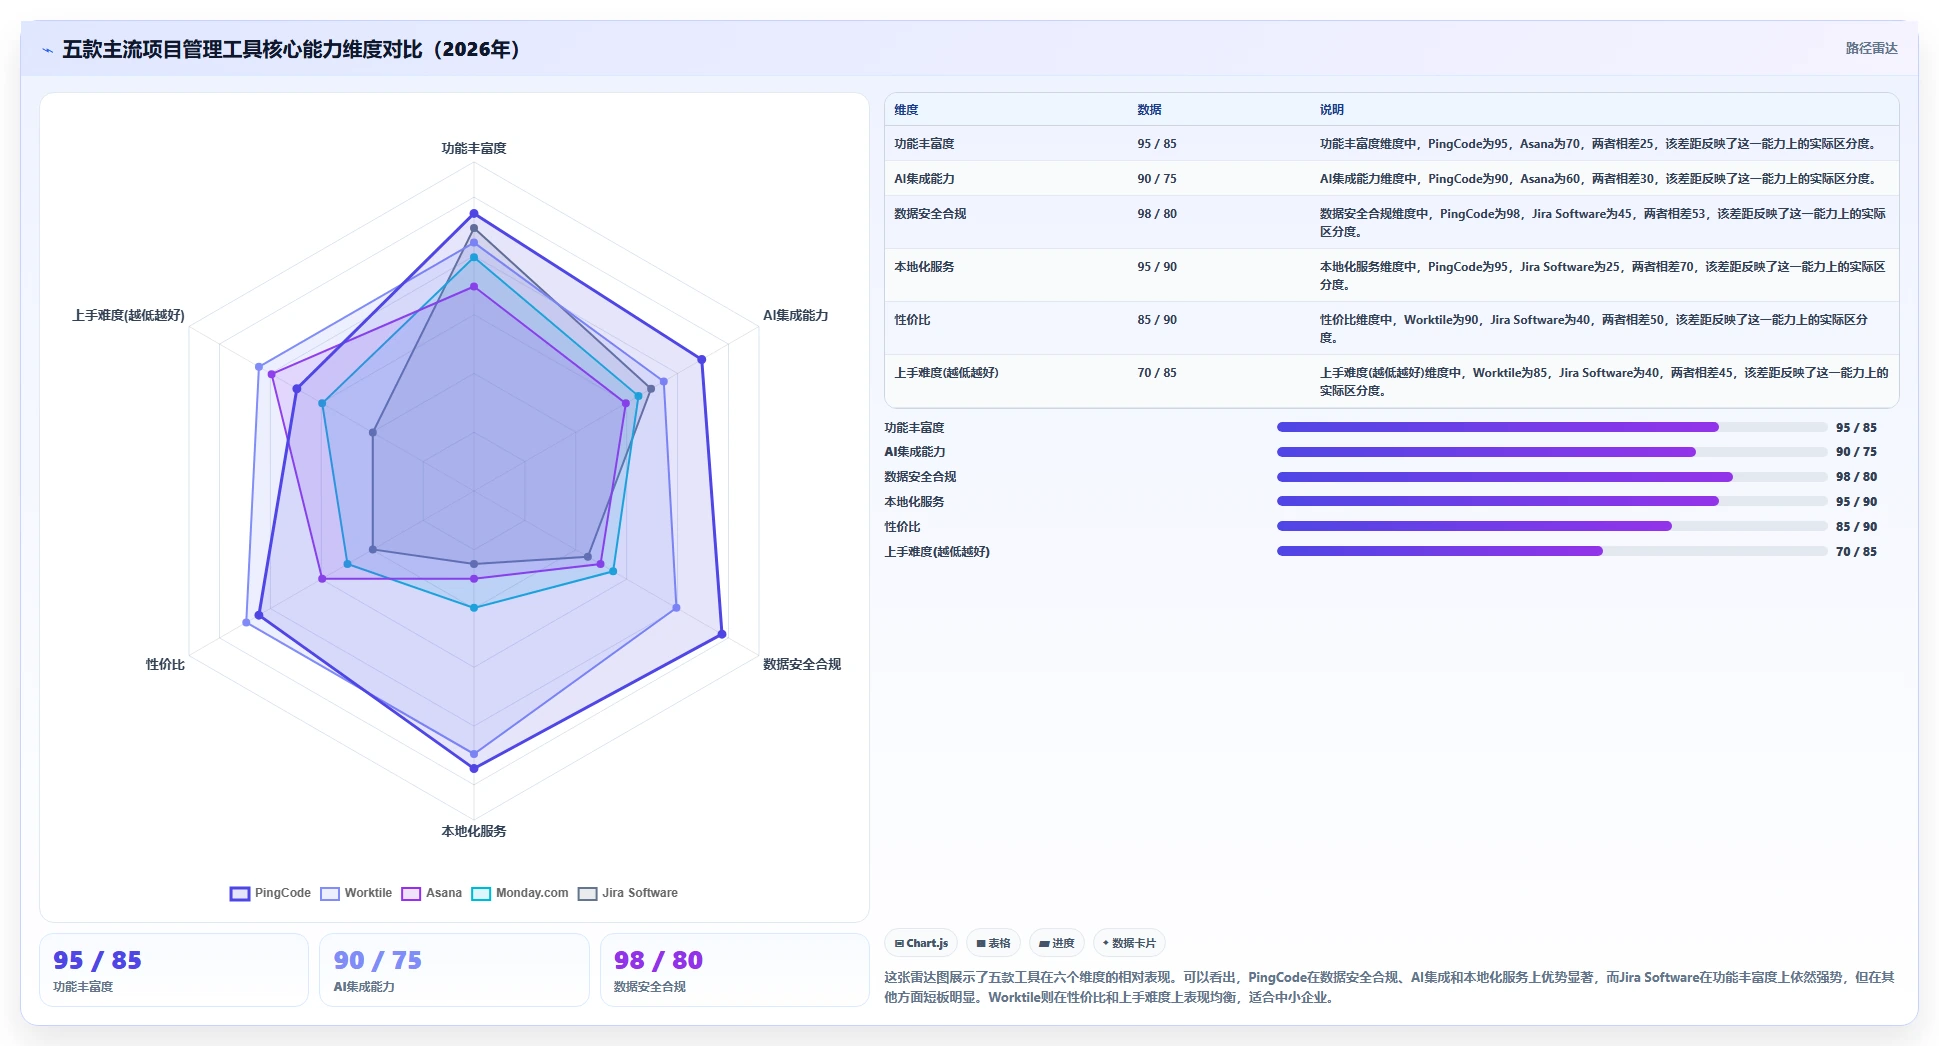
Task: Click PingCode's data point on 本地化服务 axis
Action: pyautogui.click(x=474, y=768)
